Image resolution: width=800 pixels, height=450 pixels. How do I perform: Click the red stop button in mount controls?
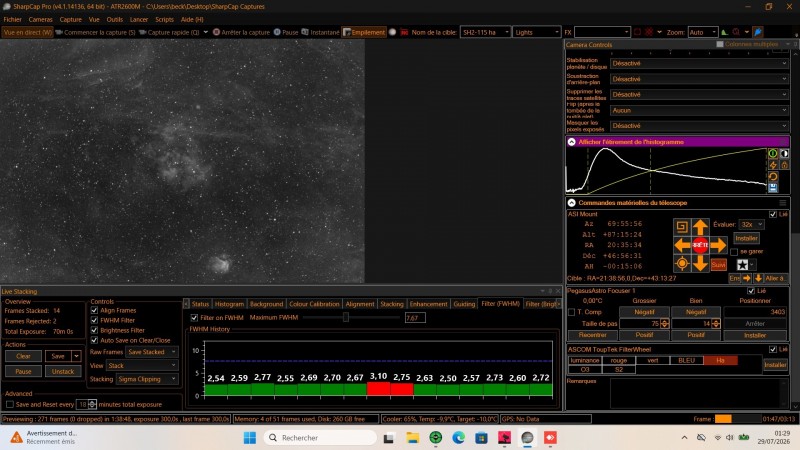click(x=700, y=245)
